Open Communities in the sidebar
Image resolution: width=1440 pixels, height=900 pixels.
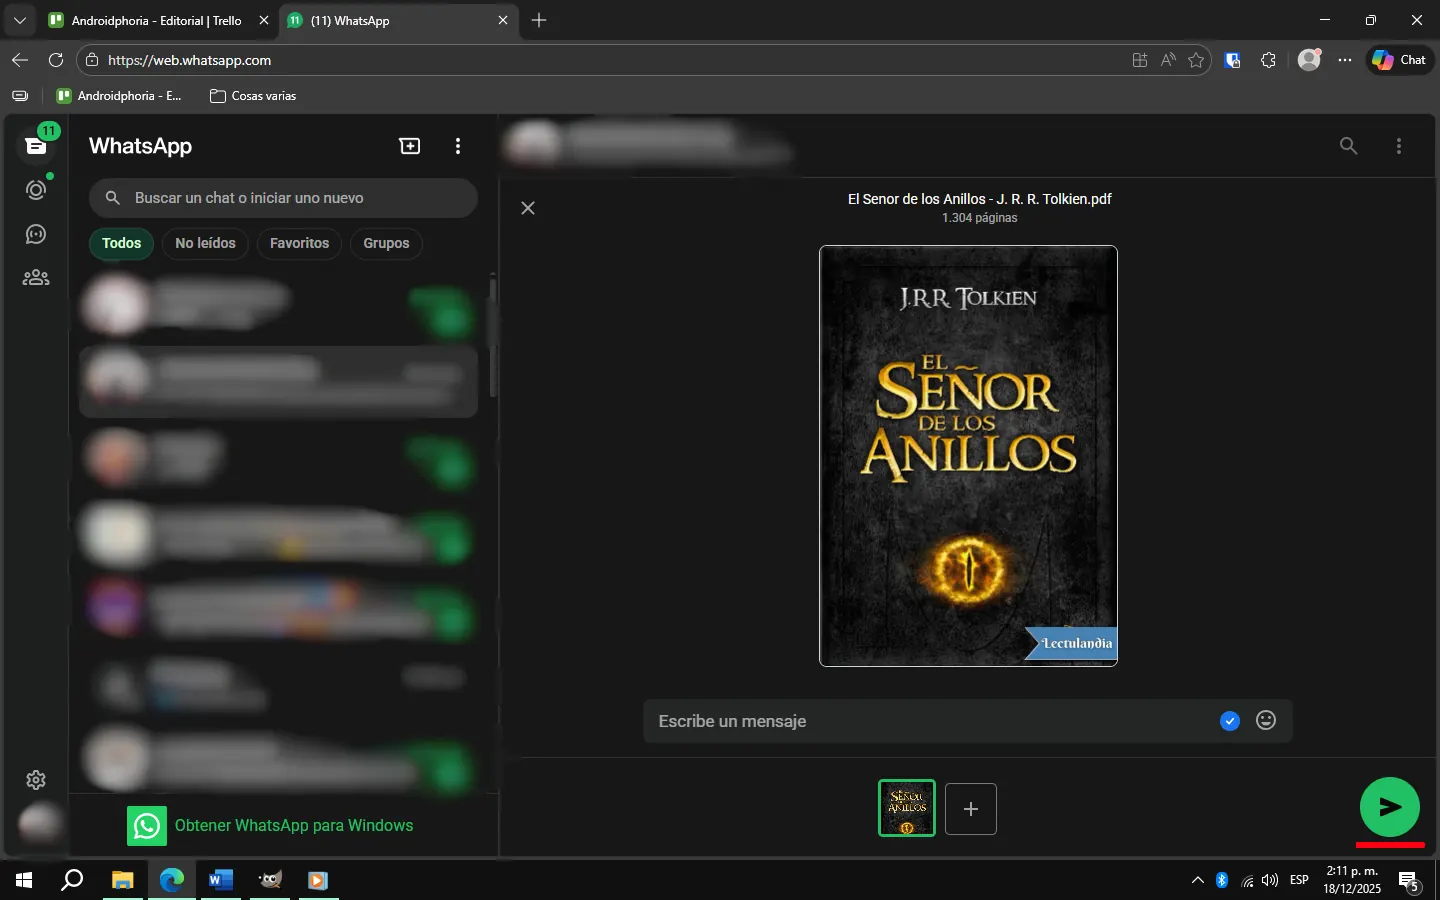pyautogui.click(x=36, y=277)
